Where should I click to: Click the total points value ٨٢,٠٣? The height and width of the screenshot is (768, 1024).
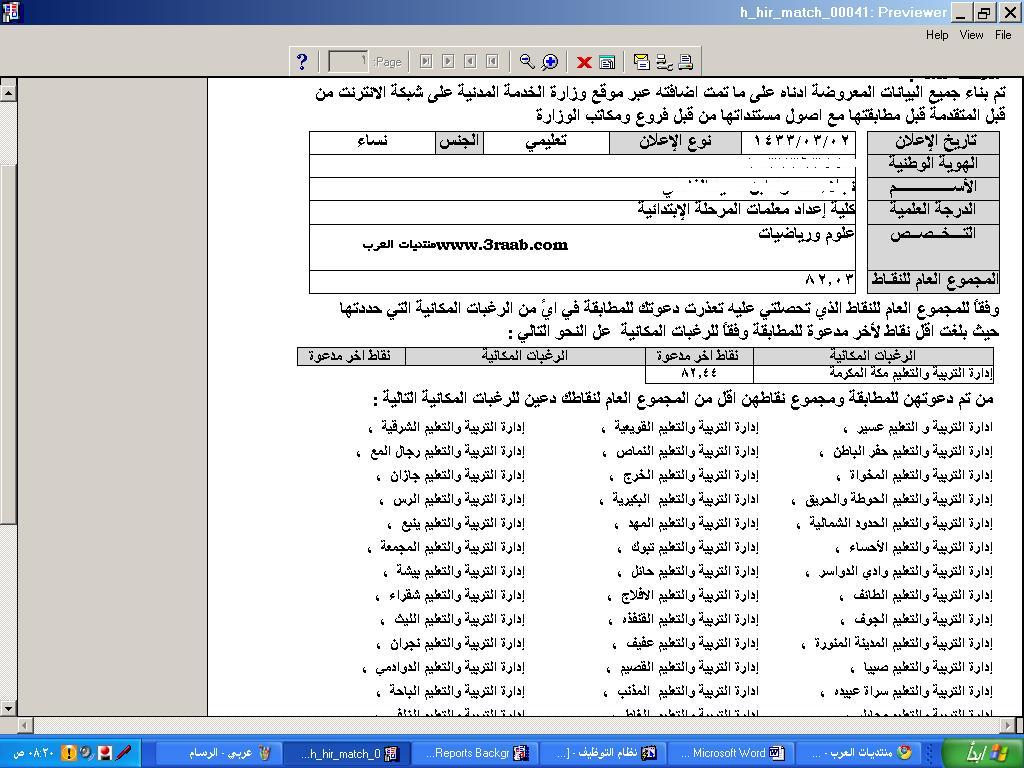point(829,280)
